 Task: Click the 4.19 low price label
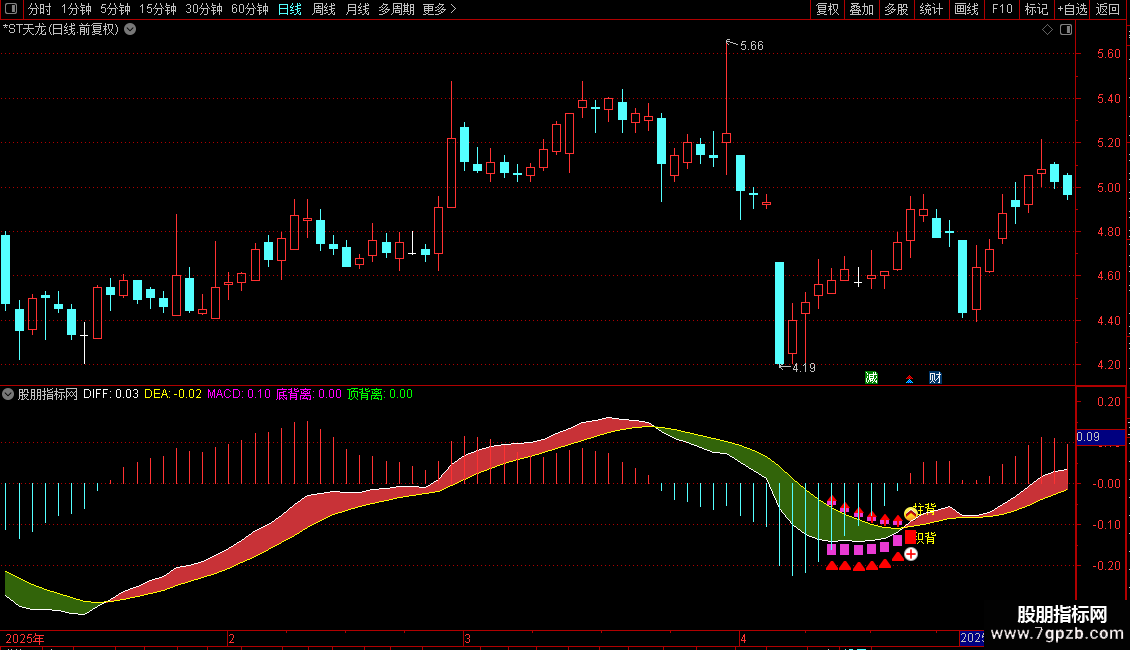(804, 368)
